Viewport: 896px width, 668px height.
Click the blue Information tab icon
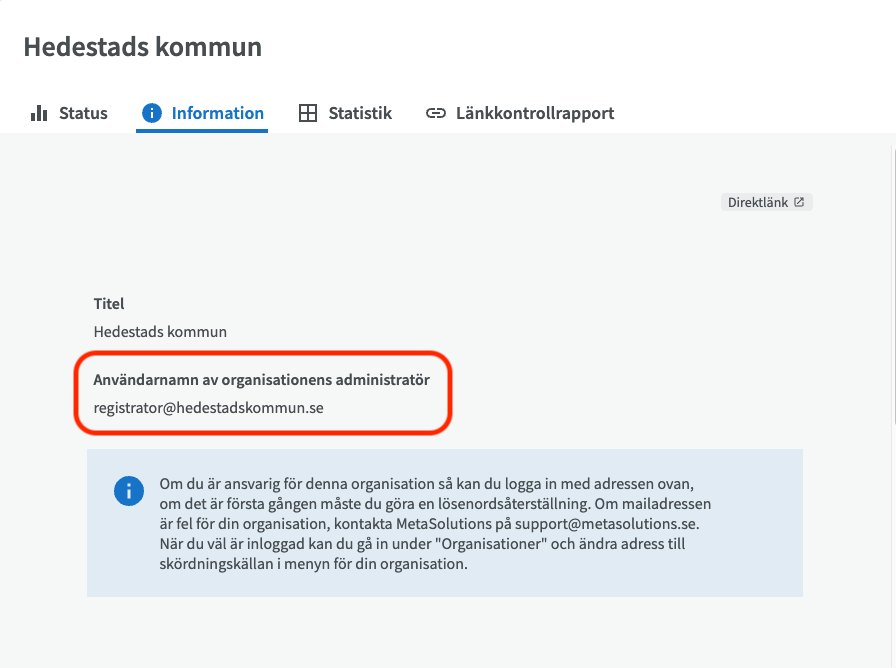[x=152, y=113]
